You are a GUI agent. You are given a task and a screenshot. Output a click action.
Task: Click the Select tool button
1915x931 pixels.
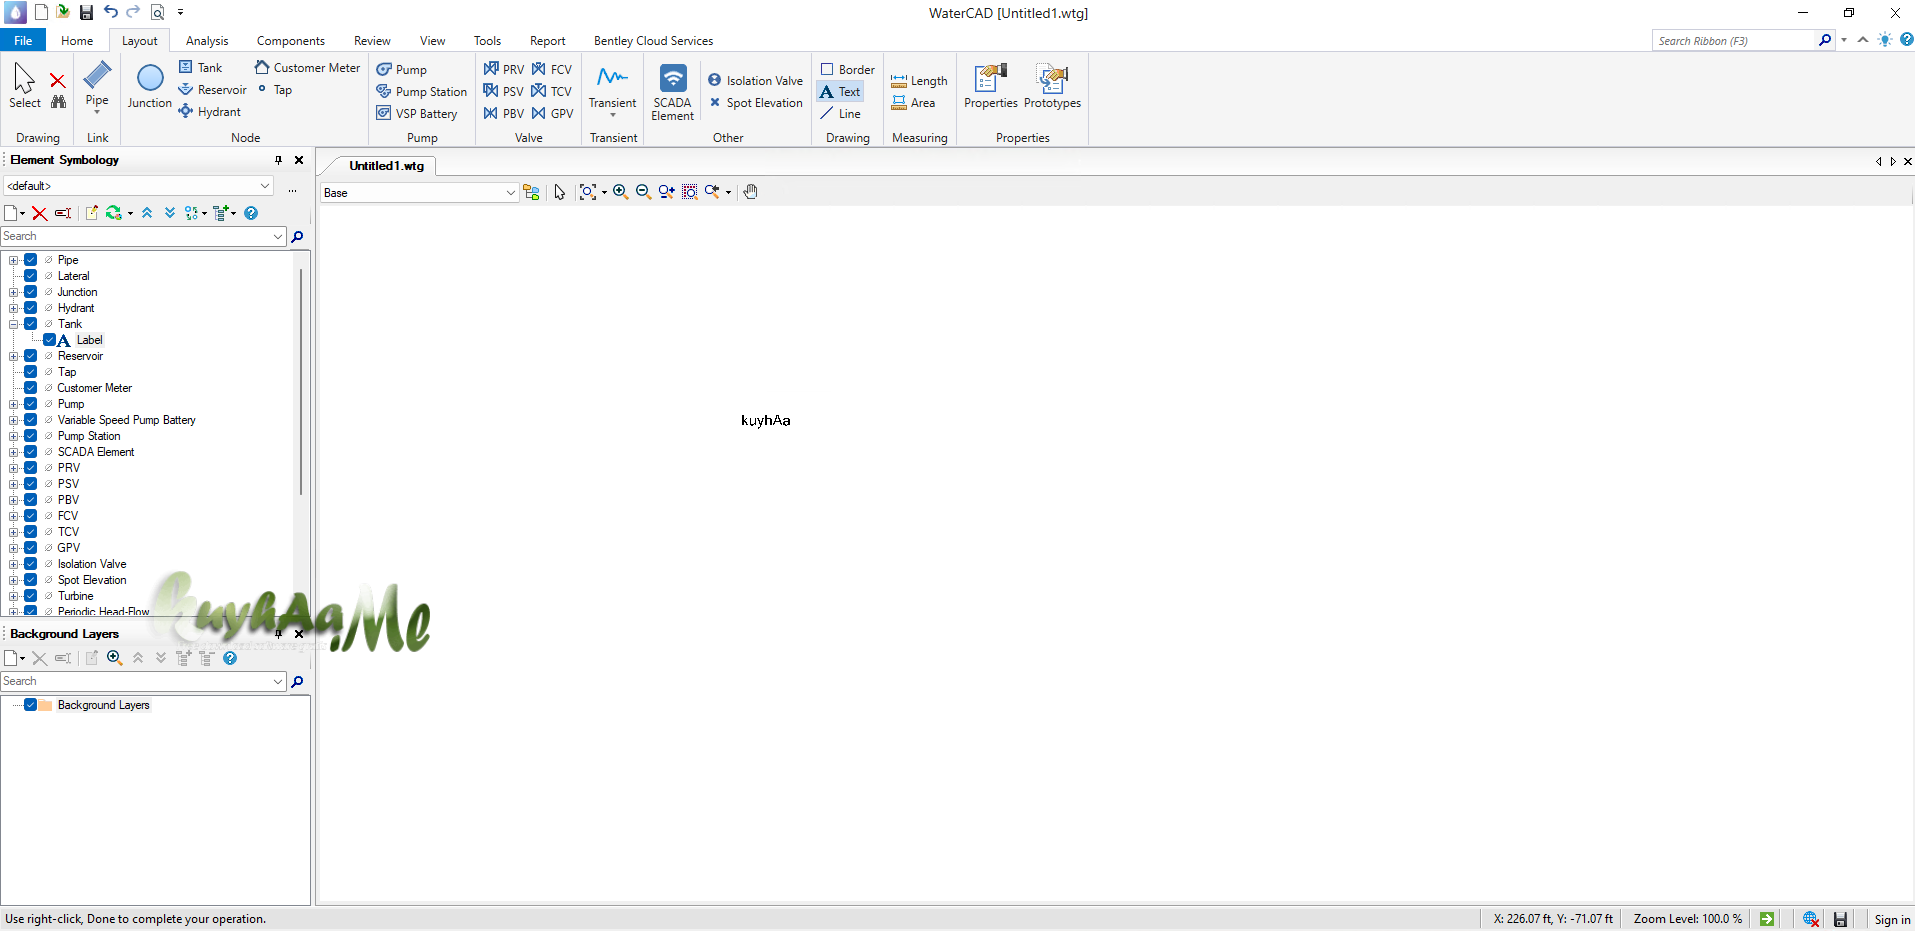25,86
